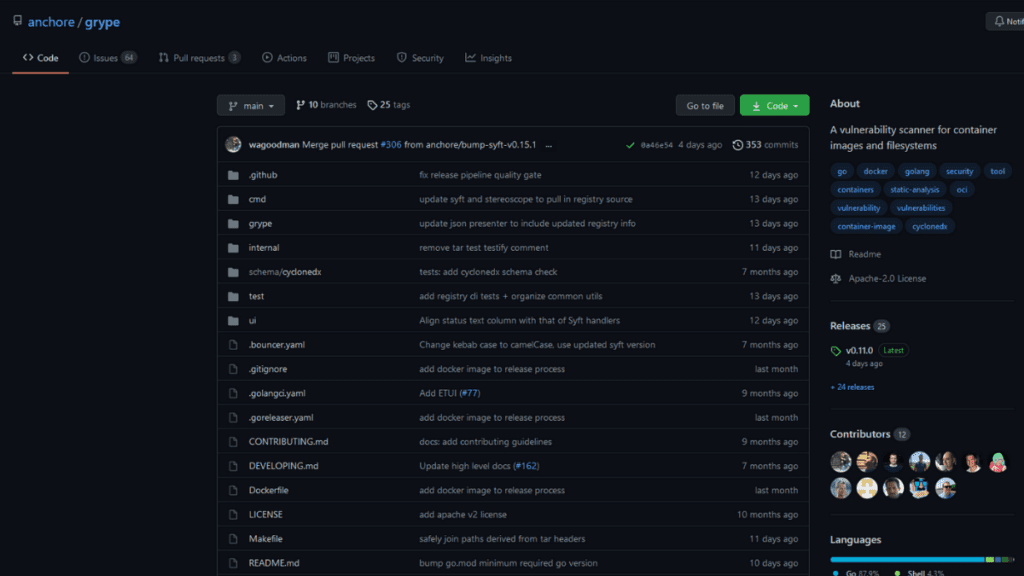The height and width of the screenshot is (576, 1024).
Task: Open the .golangci.yaml file
Action: coord(277,393)
